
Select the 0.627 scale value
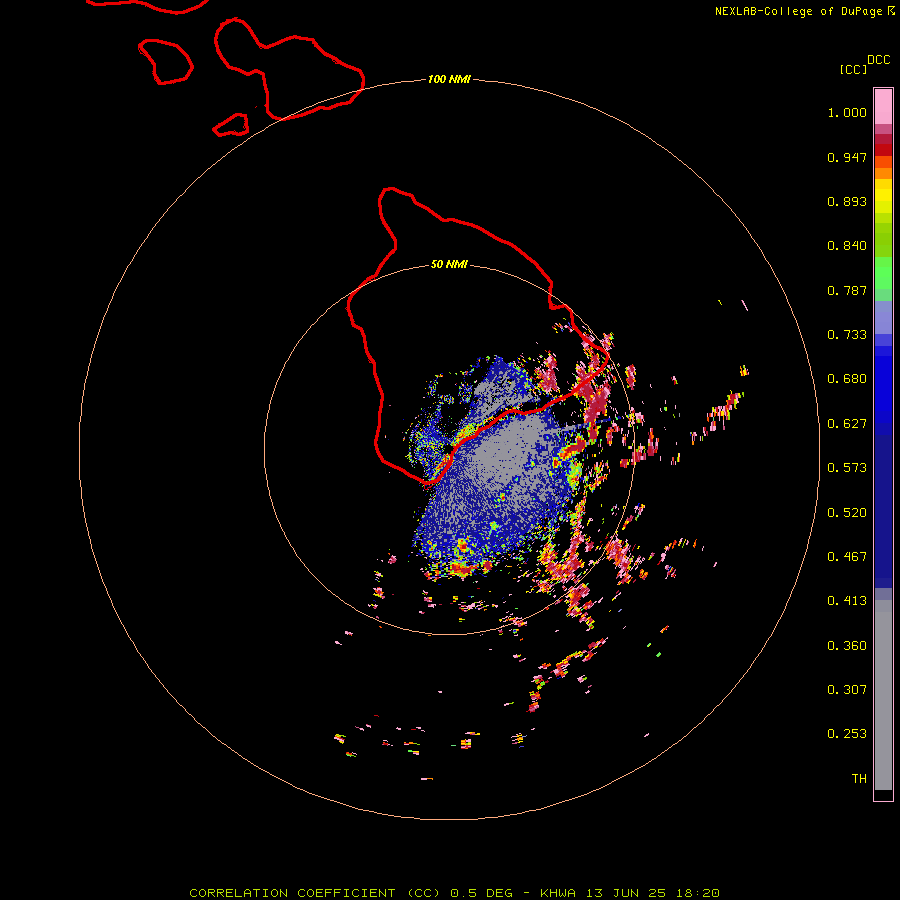coord(847,424)
